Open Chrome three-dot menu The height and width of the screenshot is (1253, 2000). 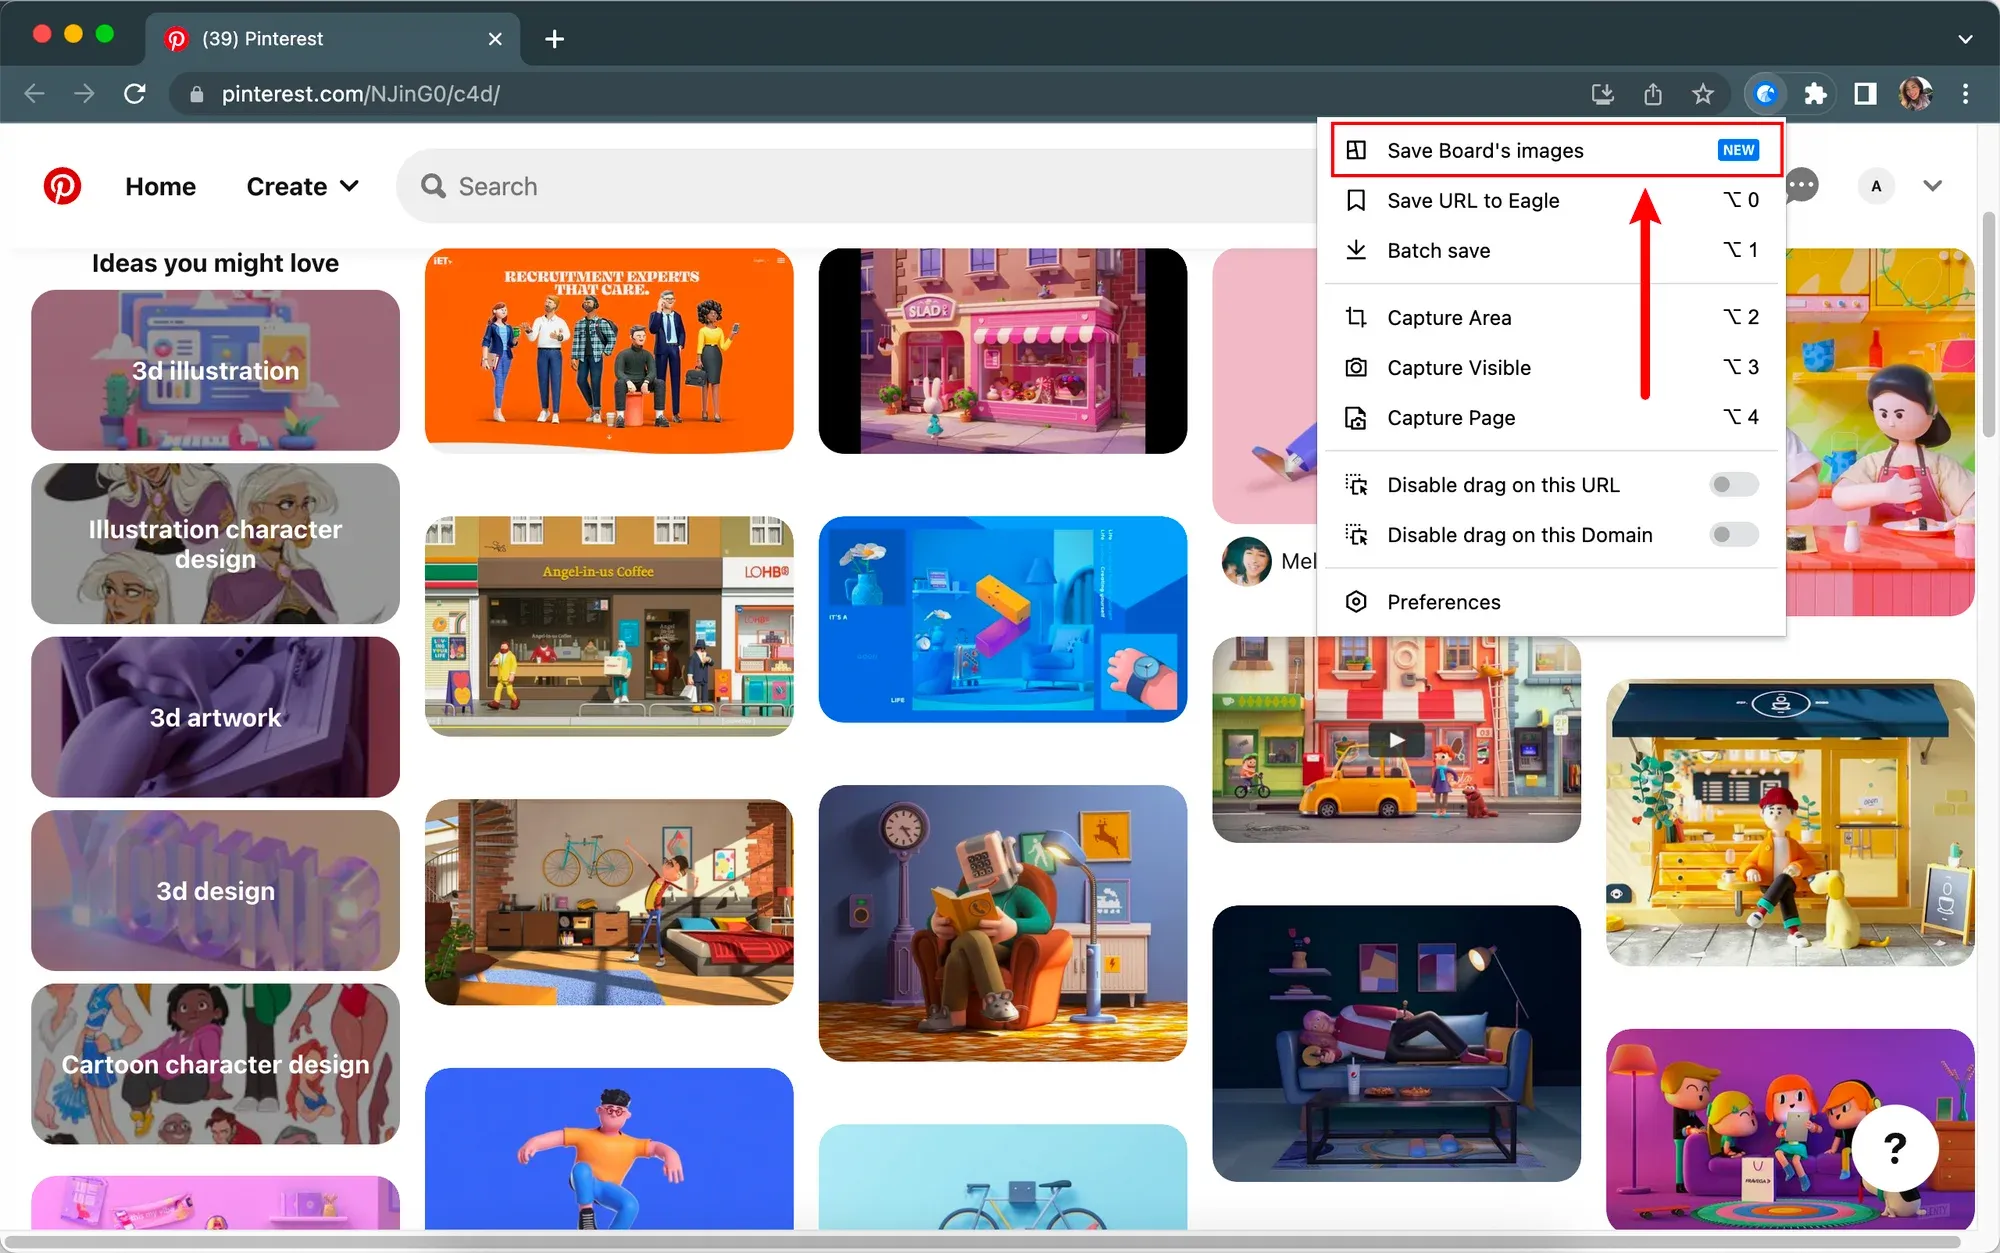(x=1965, y=94)
